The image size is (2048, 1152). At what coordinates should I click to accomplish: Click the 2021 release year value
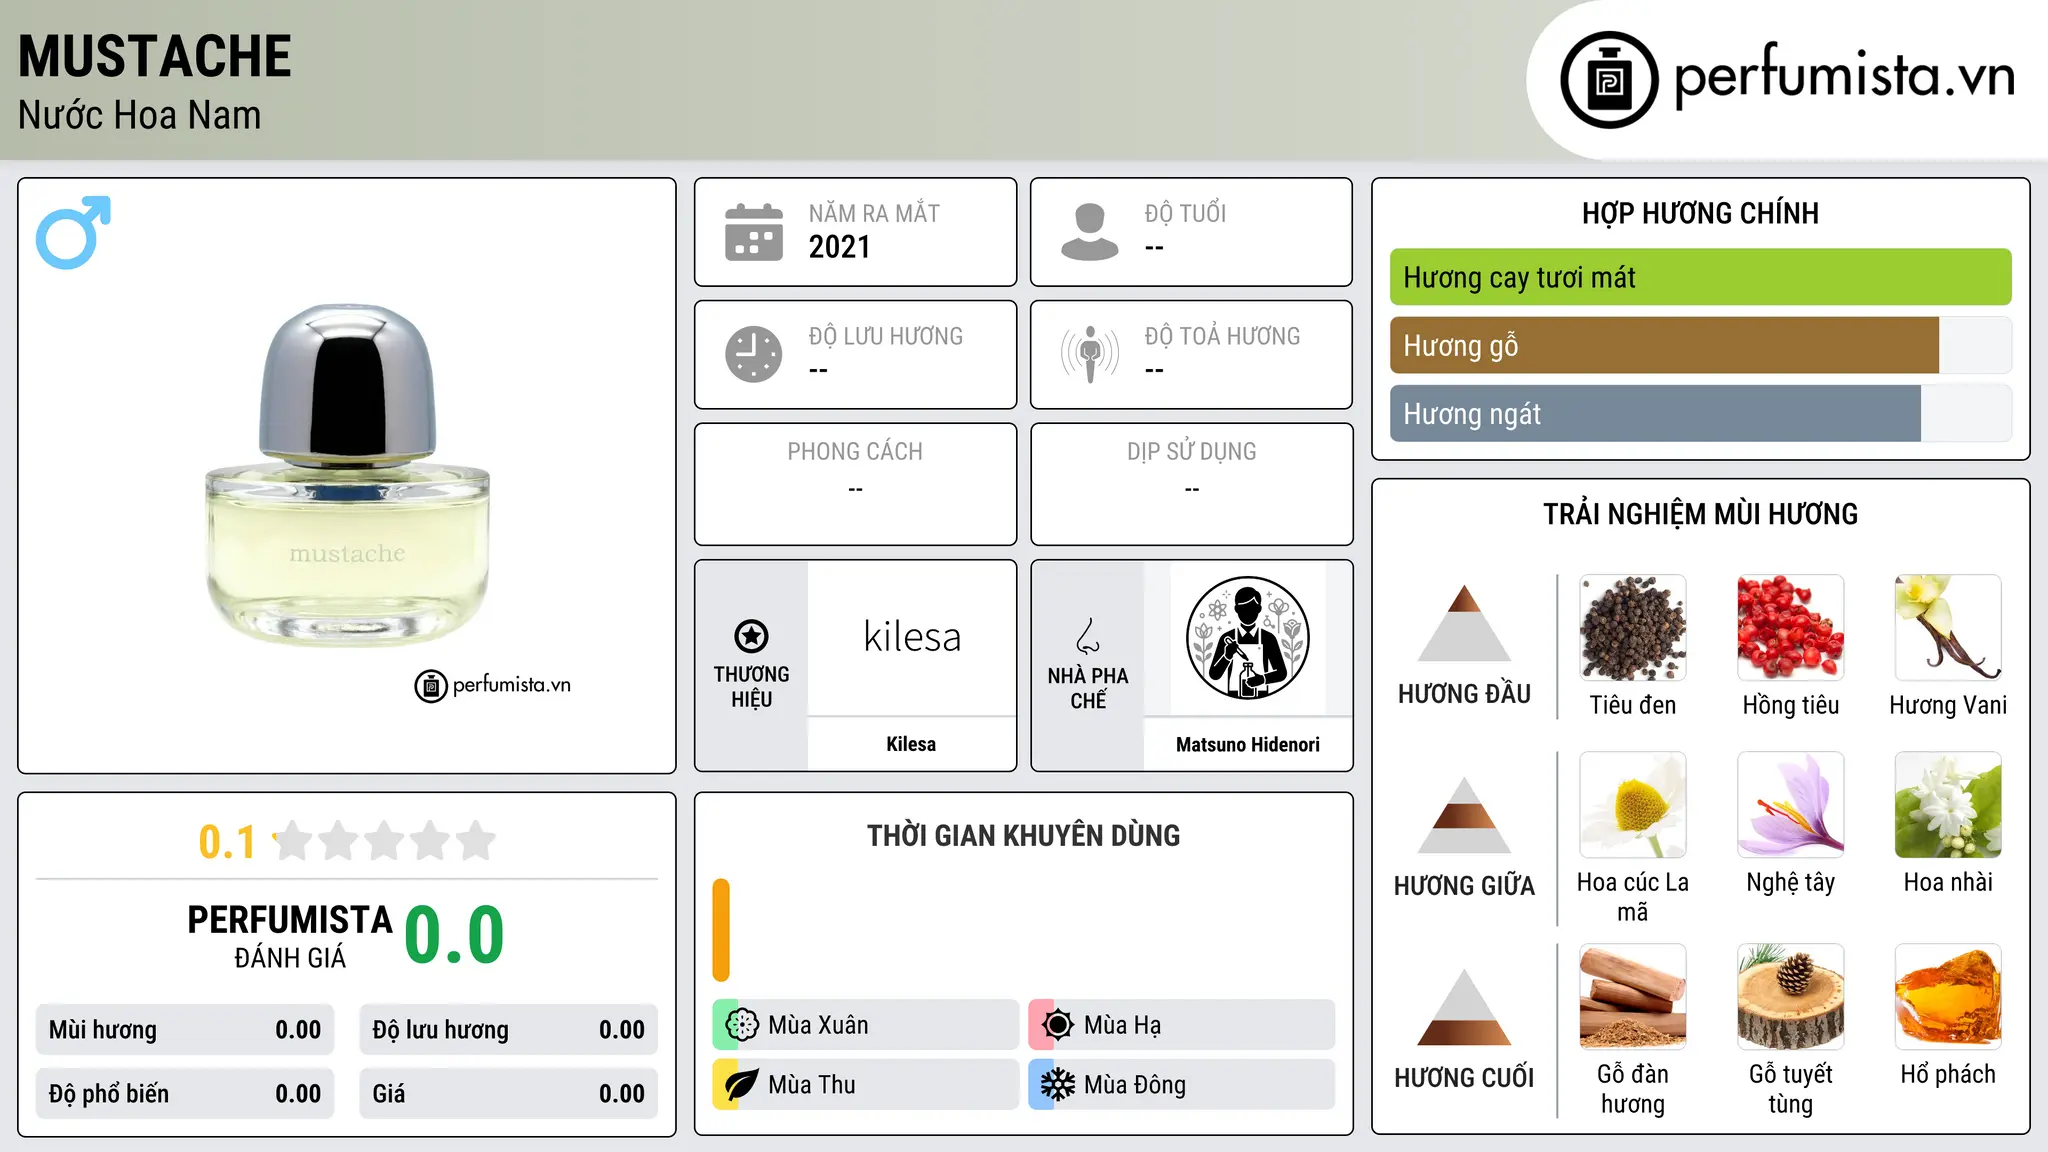[x=840, y=247]
